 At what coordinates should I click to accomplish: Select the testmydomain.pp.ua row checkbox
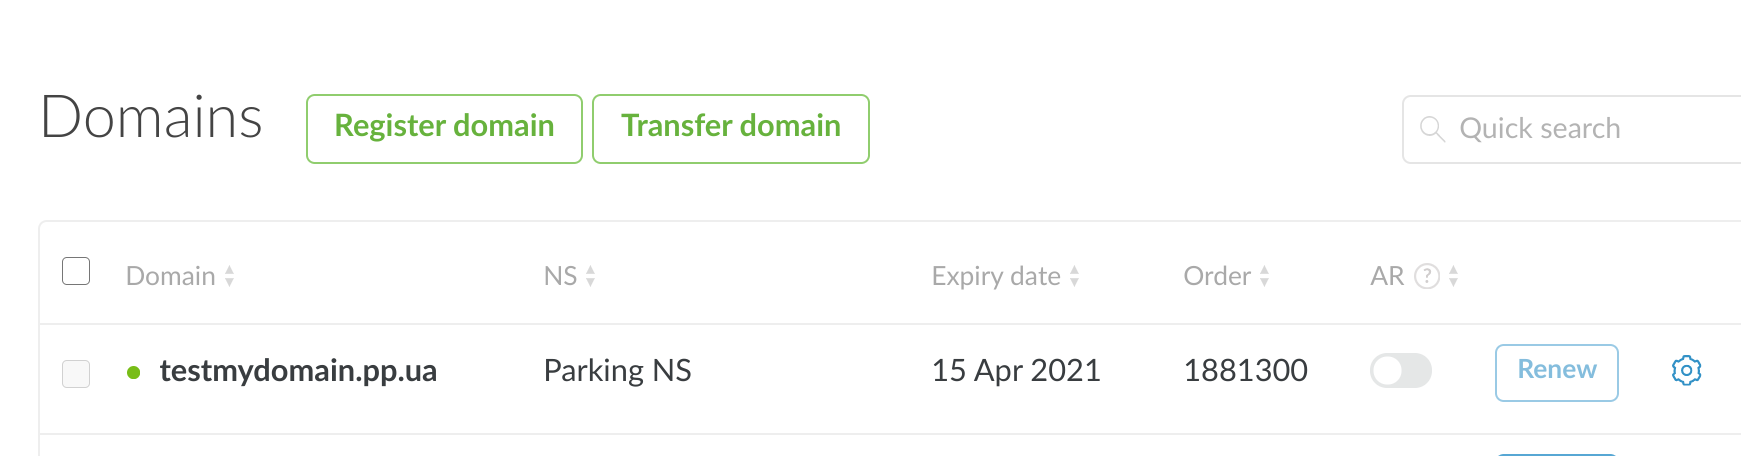[x=76, y=373]
